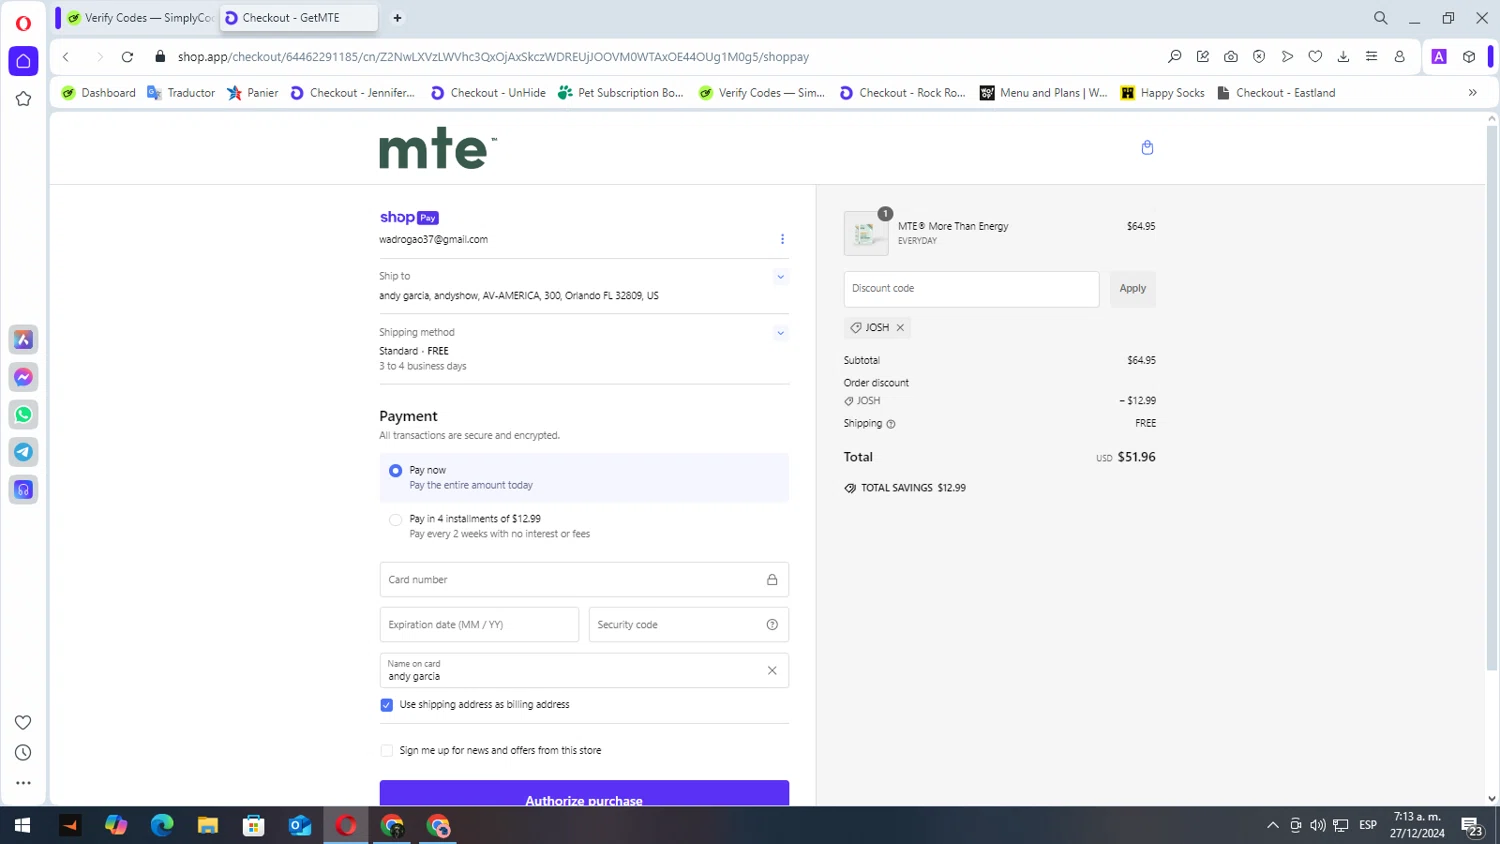Open Menu and Plans bookmark
This screenshot has height=844, width=1500.
coord(1044,93)
